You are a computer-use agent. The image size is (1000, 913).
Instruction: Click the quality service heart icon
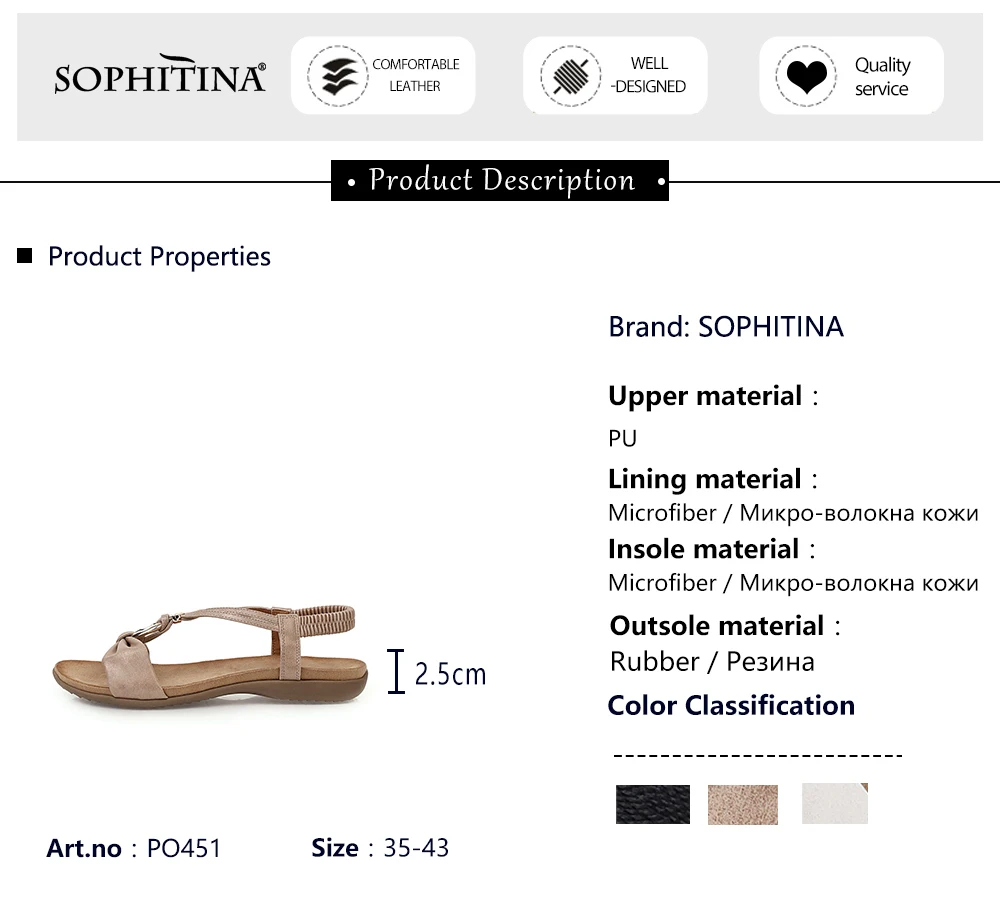pos(805,76)
